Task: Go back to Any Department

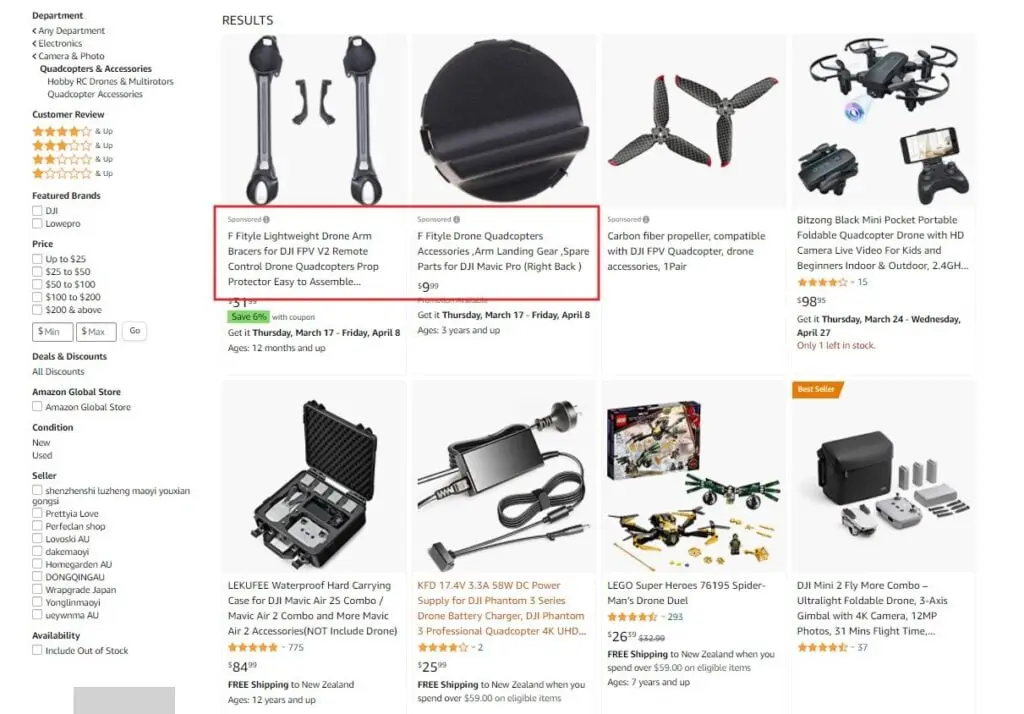Action: tap(69, 31)
